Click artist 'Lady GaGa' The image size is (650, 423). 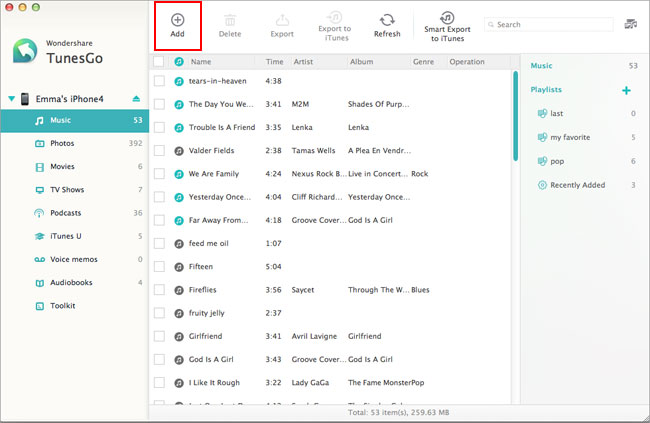coord(310,383)
